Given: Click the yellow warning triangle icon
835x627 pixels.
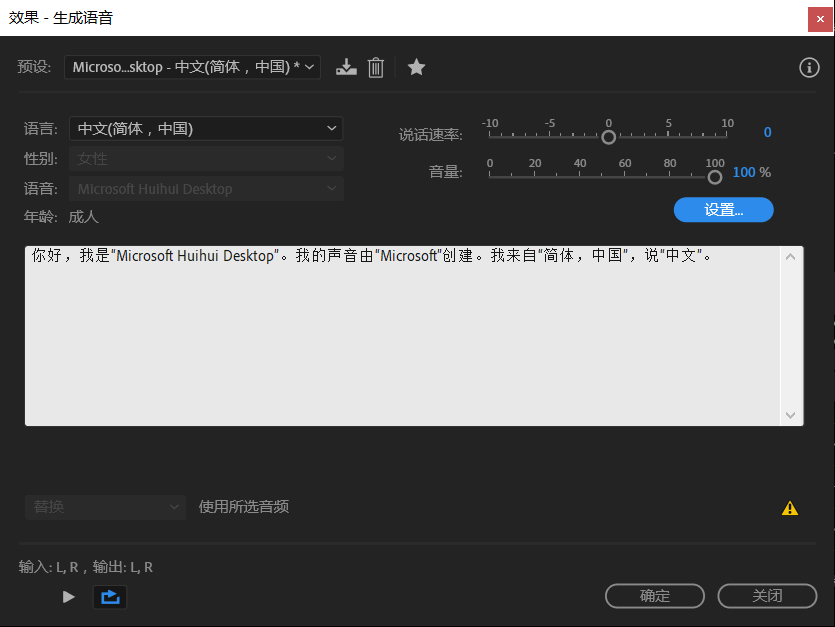Looking at the screenshot, I should coord(790,508).
